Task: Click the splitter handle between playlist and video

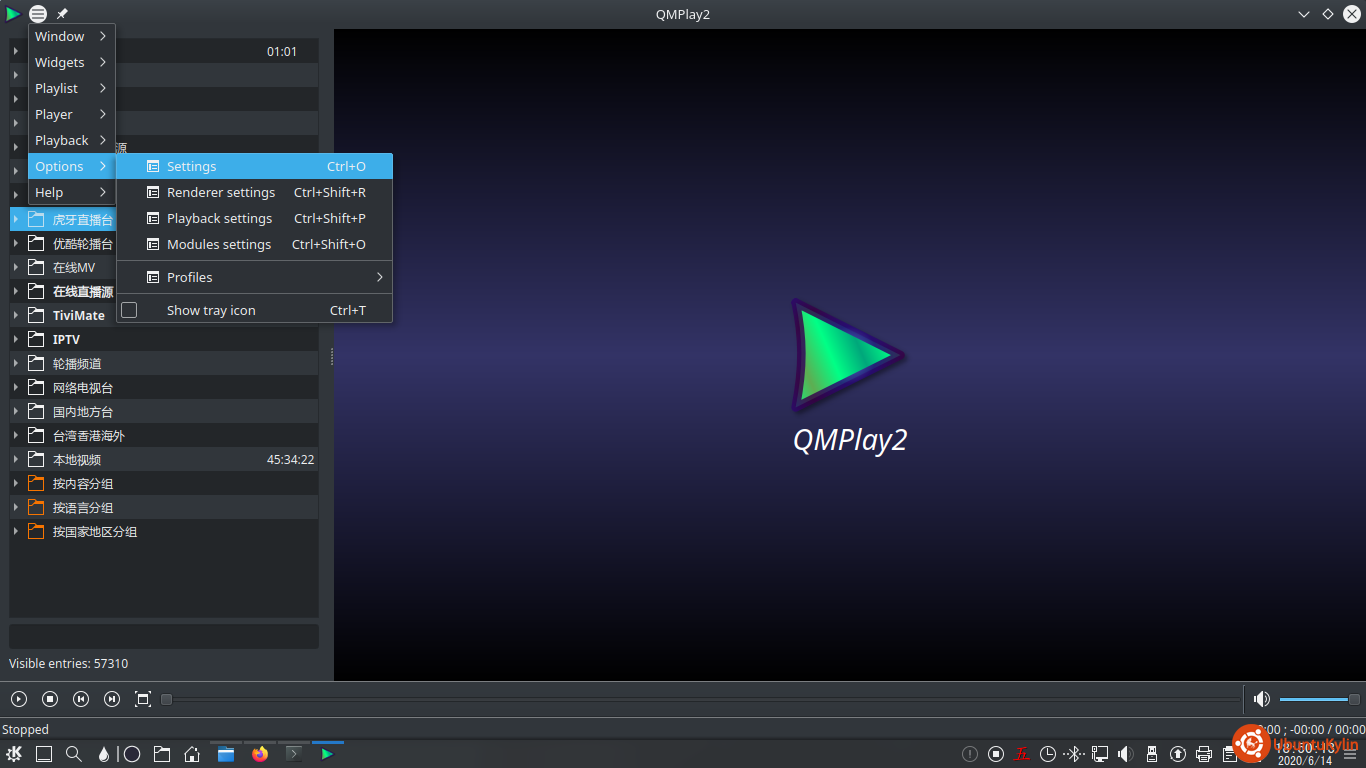Action: tap(331, 357)
